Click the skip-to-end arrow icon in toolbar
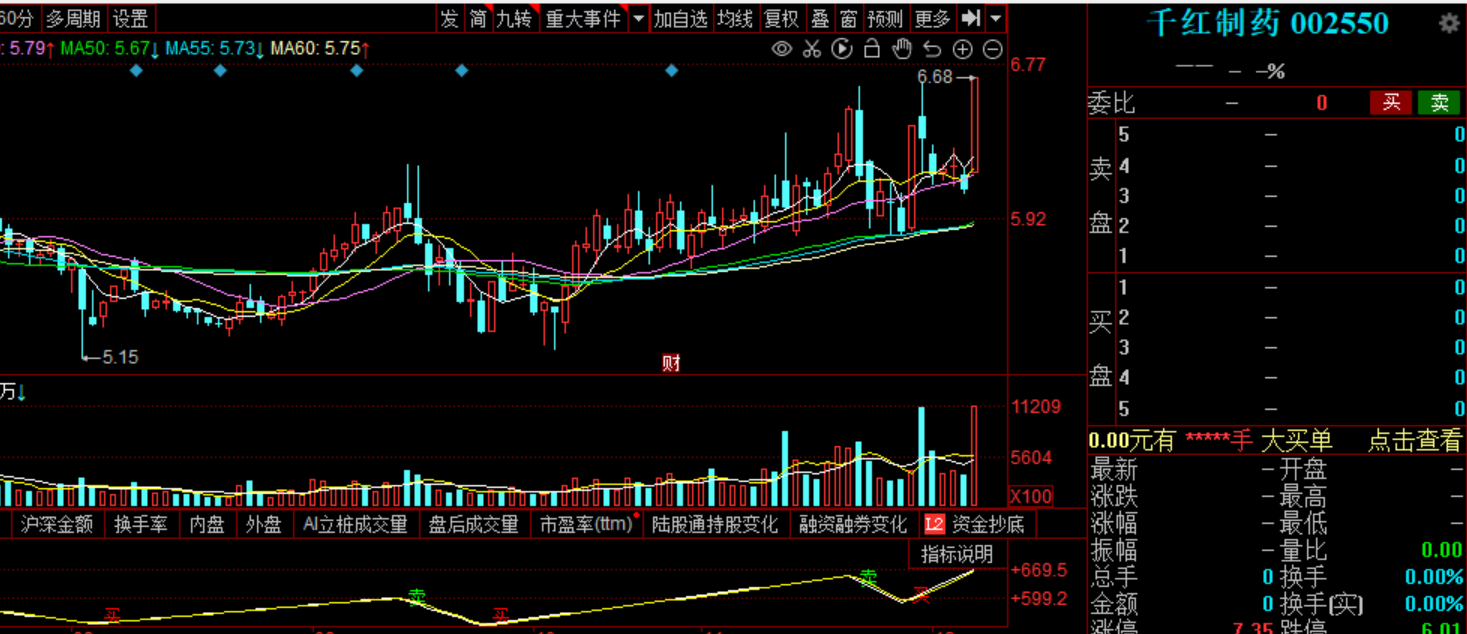 (970, 18)
